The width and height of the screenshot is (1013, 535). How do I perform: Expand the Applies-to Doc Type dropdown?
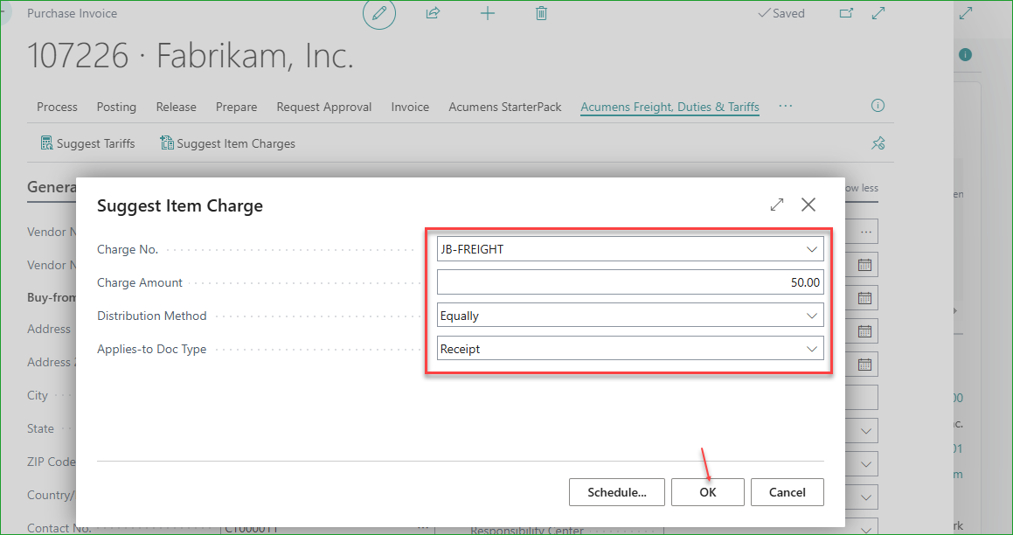click(811, 349)
